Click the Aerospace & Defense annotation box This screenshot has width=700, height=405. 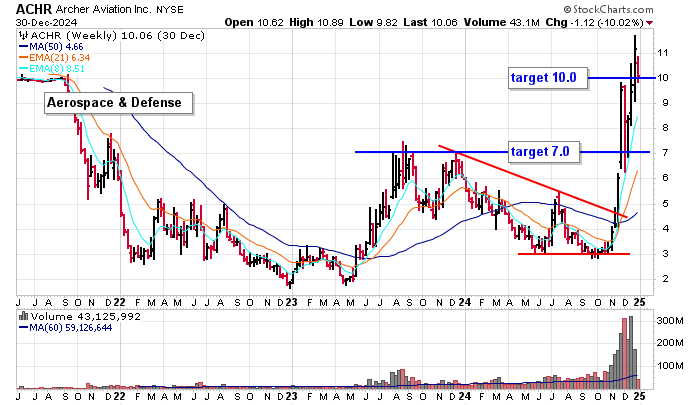click(x=119, y=103)
